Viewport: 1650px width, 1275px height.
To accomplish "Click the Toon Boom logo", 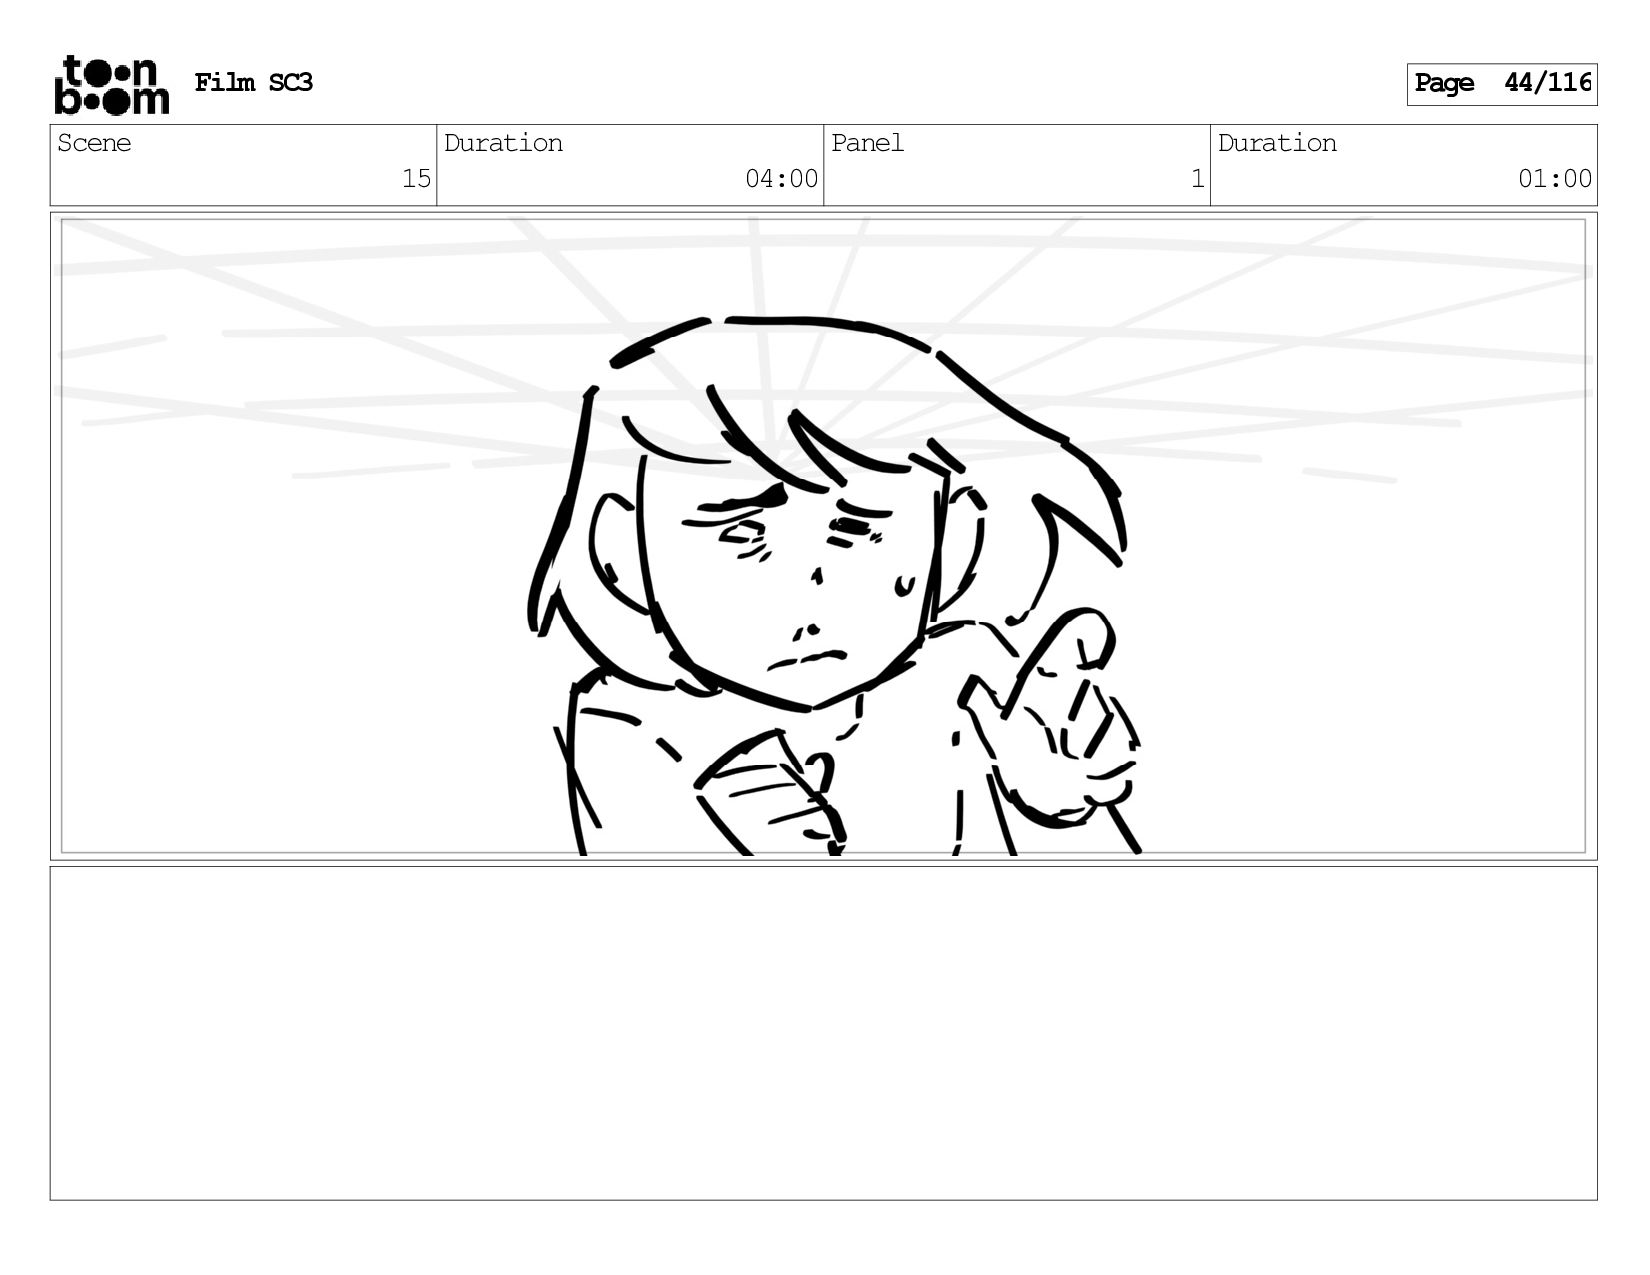I will [x=111, y=85].
